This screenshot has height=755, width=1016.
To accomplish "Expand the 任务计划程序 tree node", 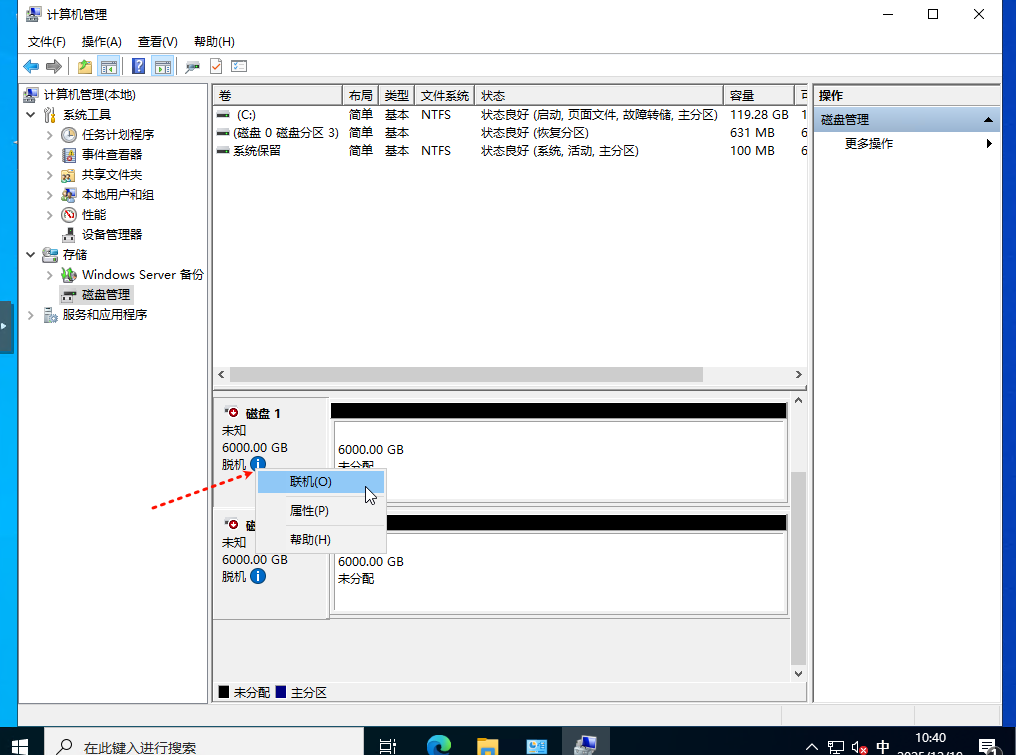I will pos(50,135).
